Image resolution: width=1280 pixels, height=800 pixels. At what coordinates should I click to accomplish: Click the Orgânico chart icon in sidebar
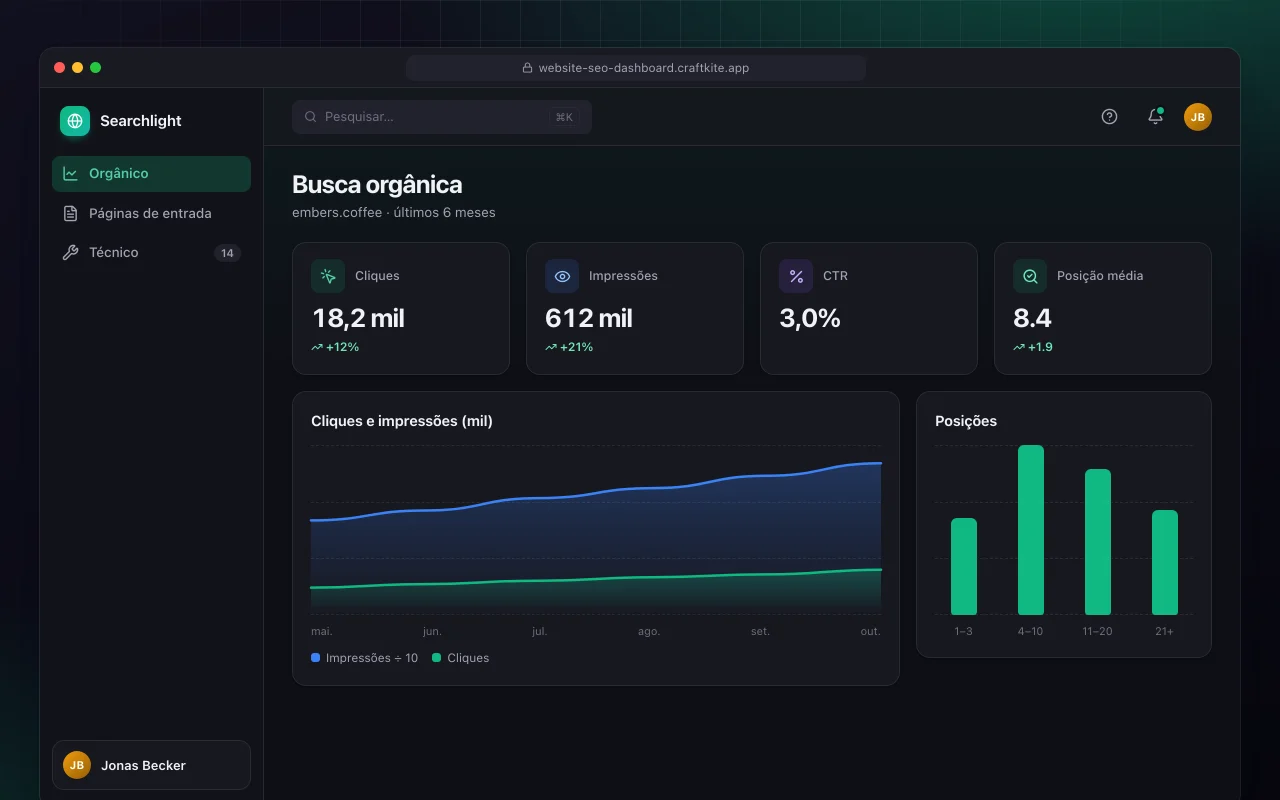pos(70,174)
